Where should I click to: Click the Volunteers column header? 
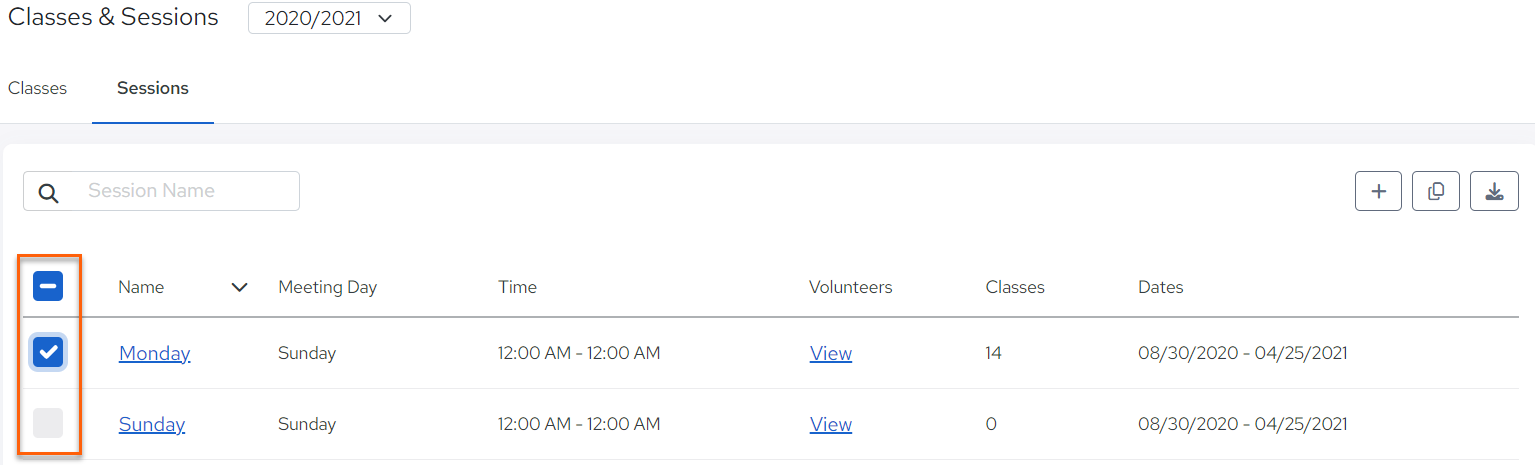click(x=850, y=287)
